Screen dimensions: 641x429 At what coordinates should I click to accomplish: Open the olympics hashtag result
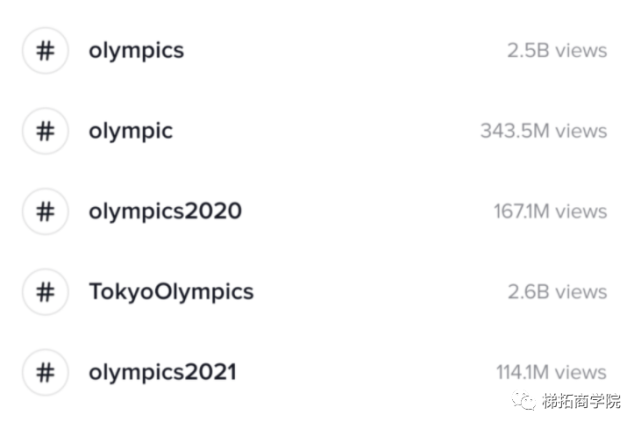point(137,52)
